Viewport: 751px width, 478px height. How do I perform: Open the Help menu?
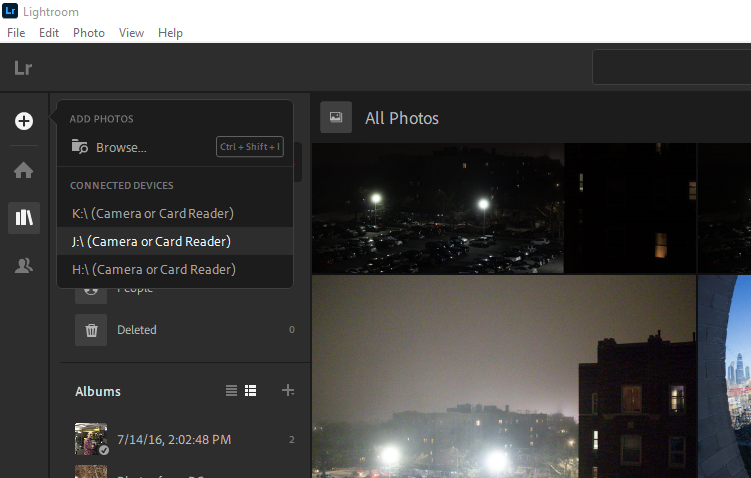170,33
